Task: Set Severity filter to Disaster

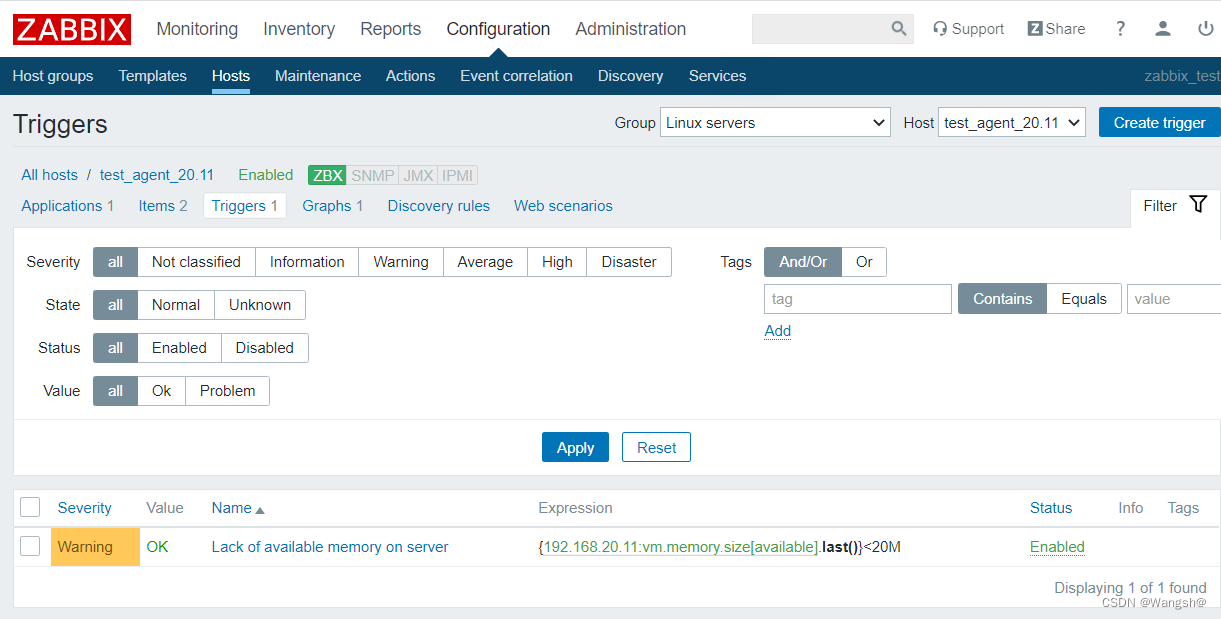Action: click(629, 262)
